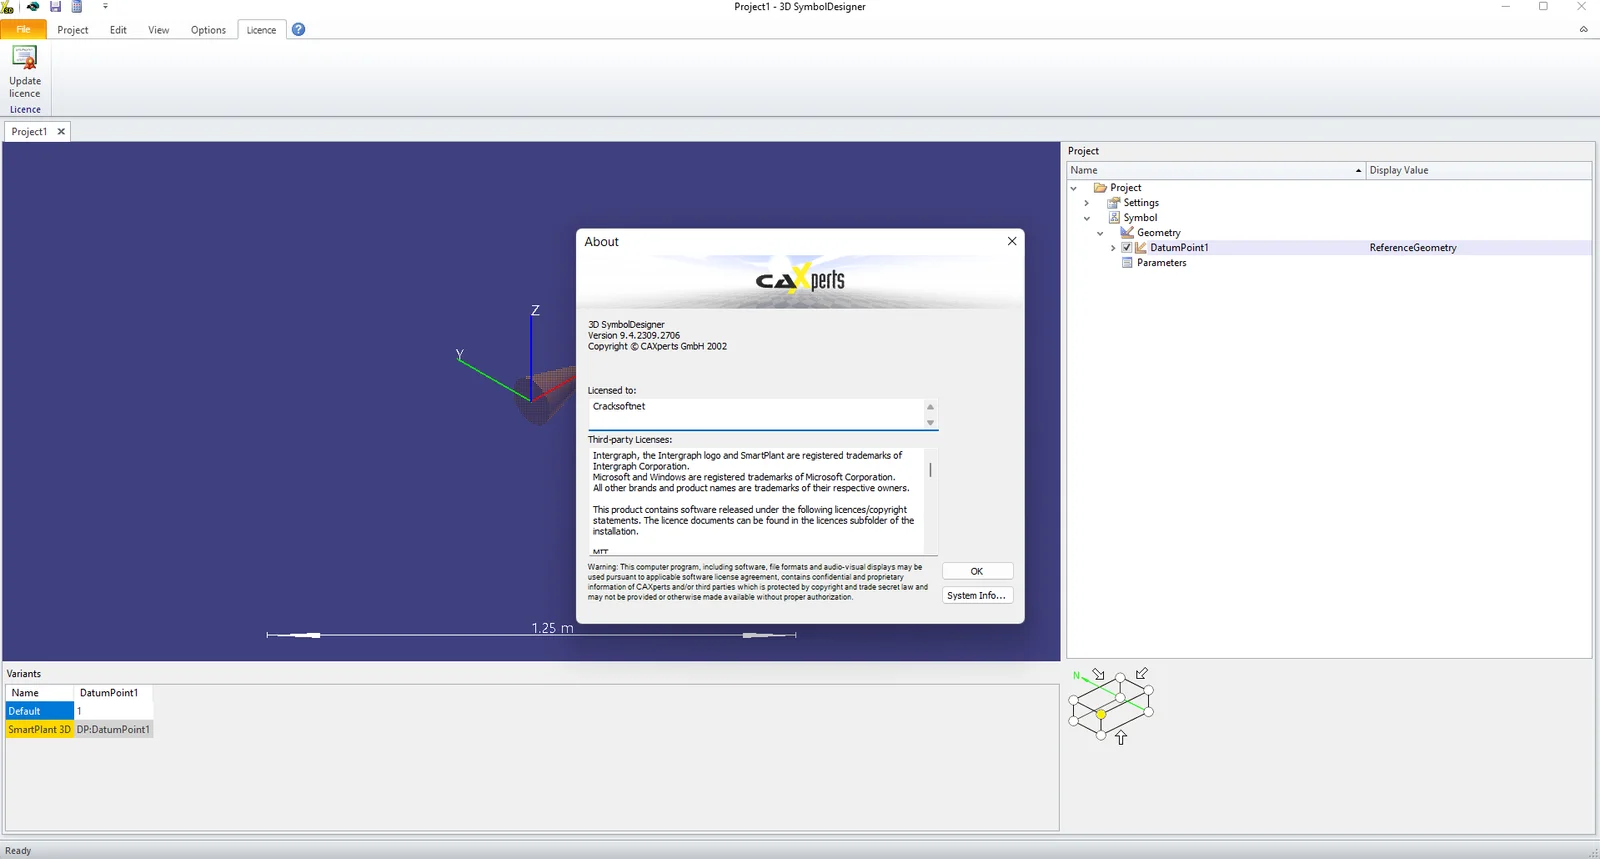Click the top-right diagonal arrow of view cube
The image size is (1600, 859).
coord(1142,674)
